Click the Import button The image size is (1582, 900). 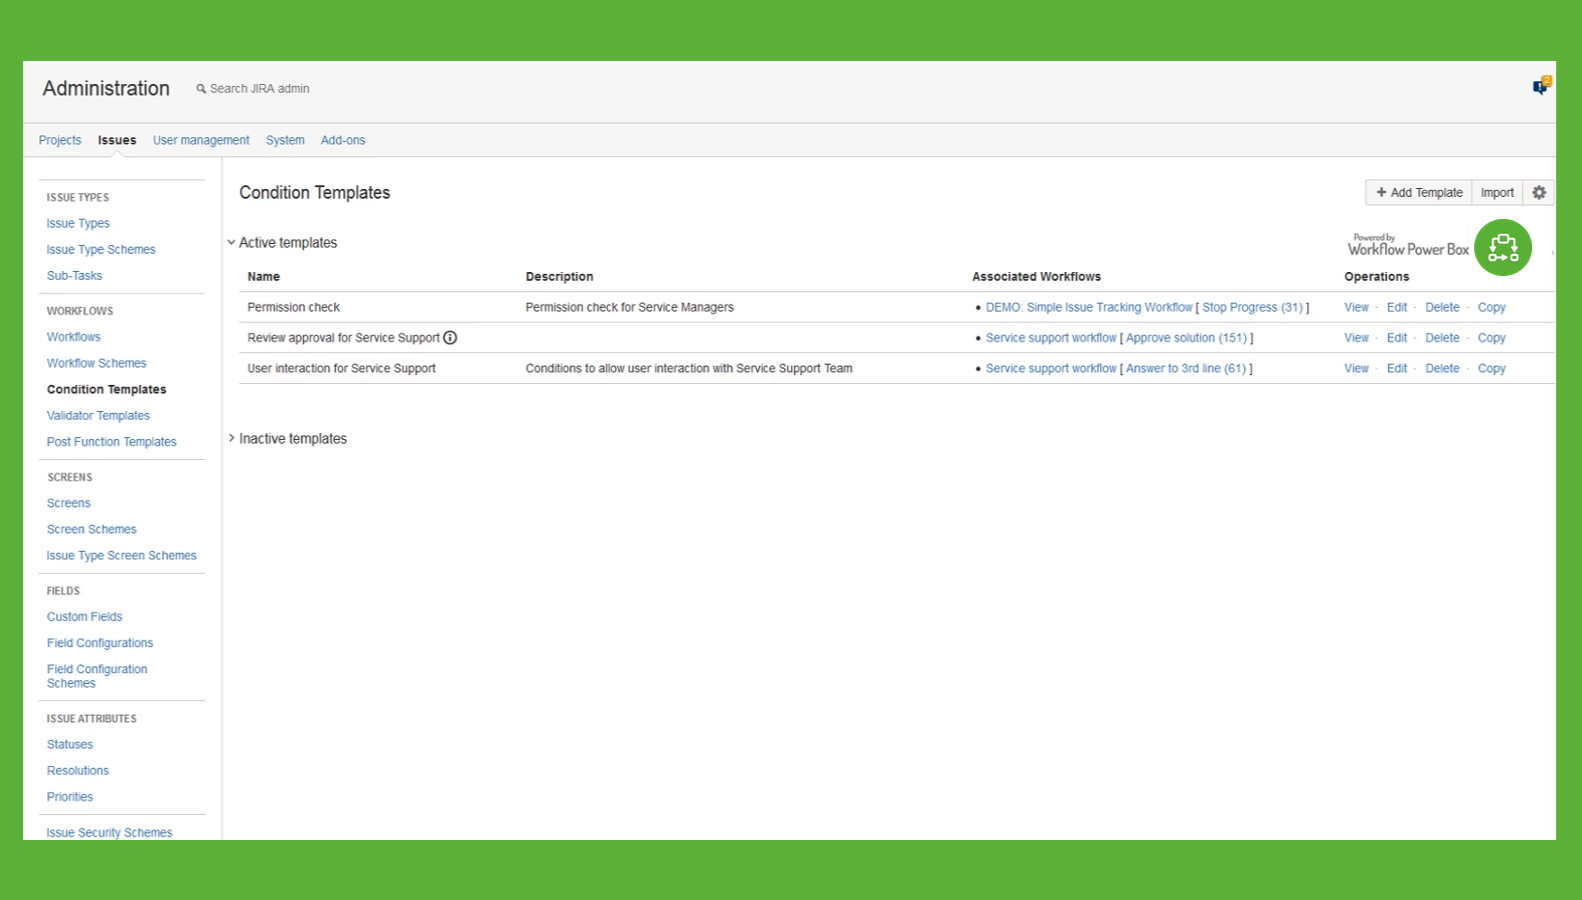coord(1497,193)
